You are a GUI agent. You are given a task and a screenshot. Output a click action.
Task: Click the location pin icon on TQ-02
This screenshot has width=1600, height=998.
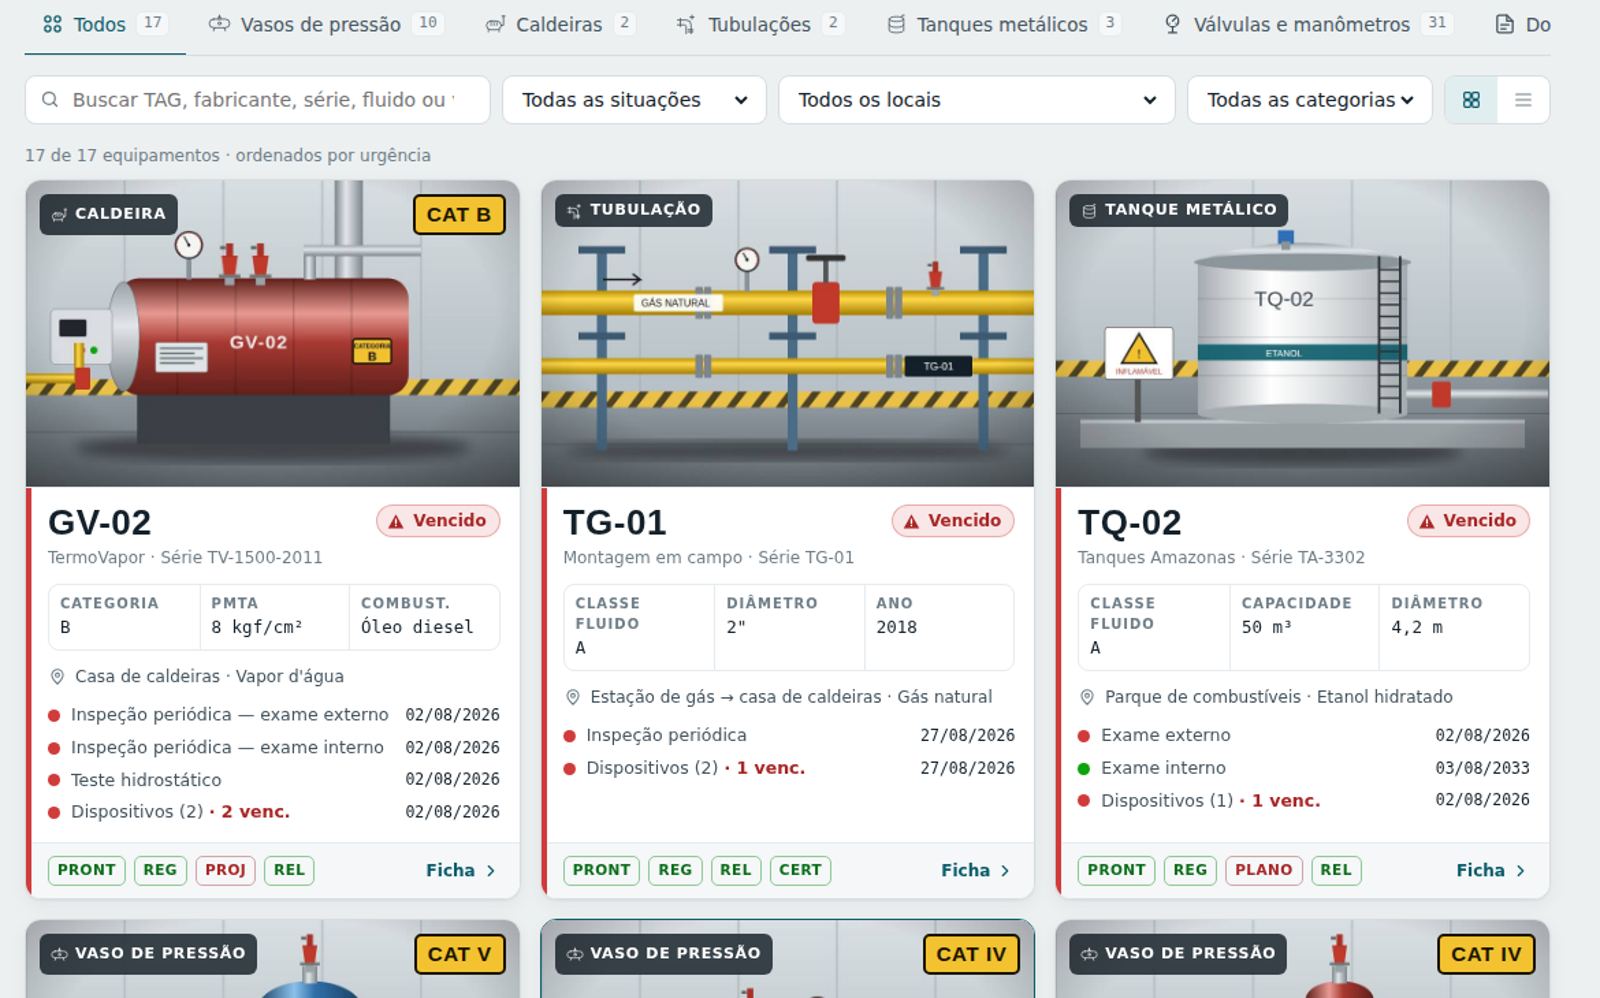click(1087, 697)
